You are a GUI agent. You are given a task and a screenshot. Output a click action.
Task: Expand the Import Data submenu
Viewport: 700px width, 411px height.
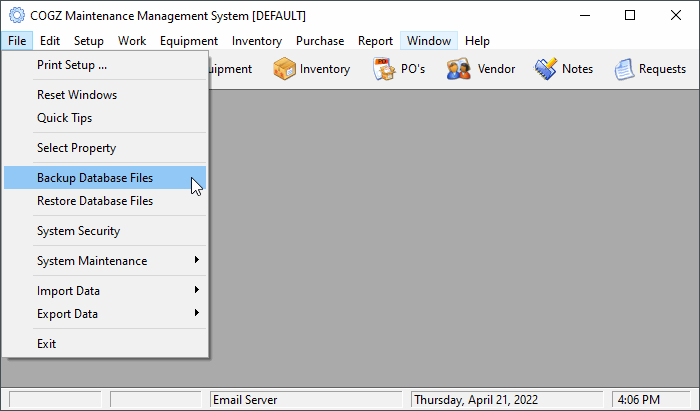click(x=105, y=291)
